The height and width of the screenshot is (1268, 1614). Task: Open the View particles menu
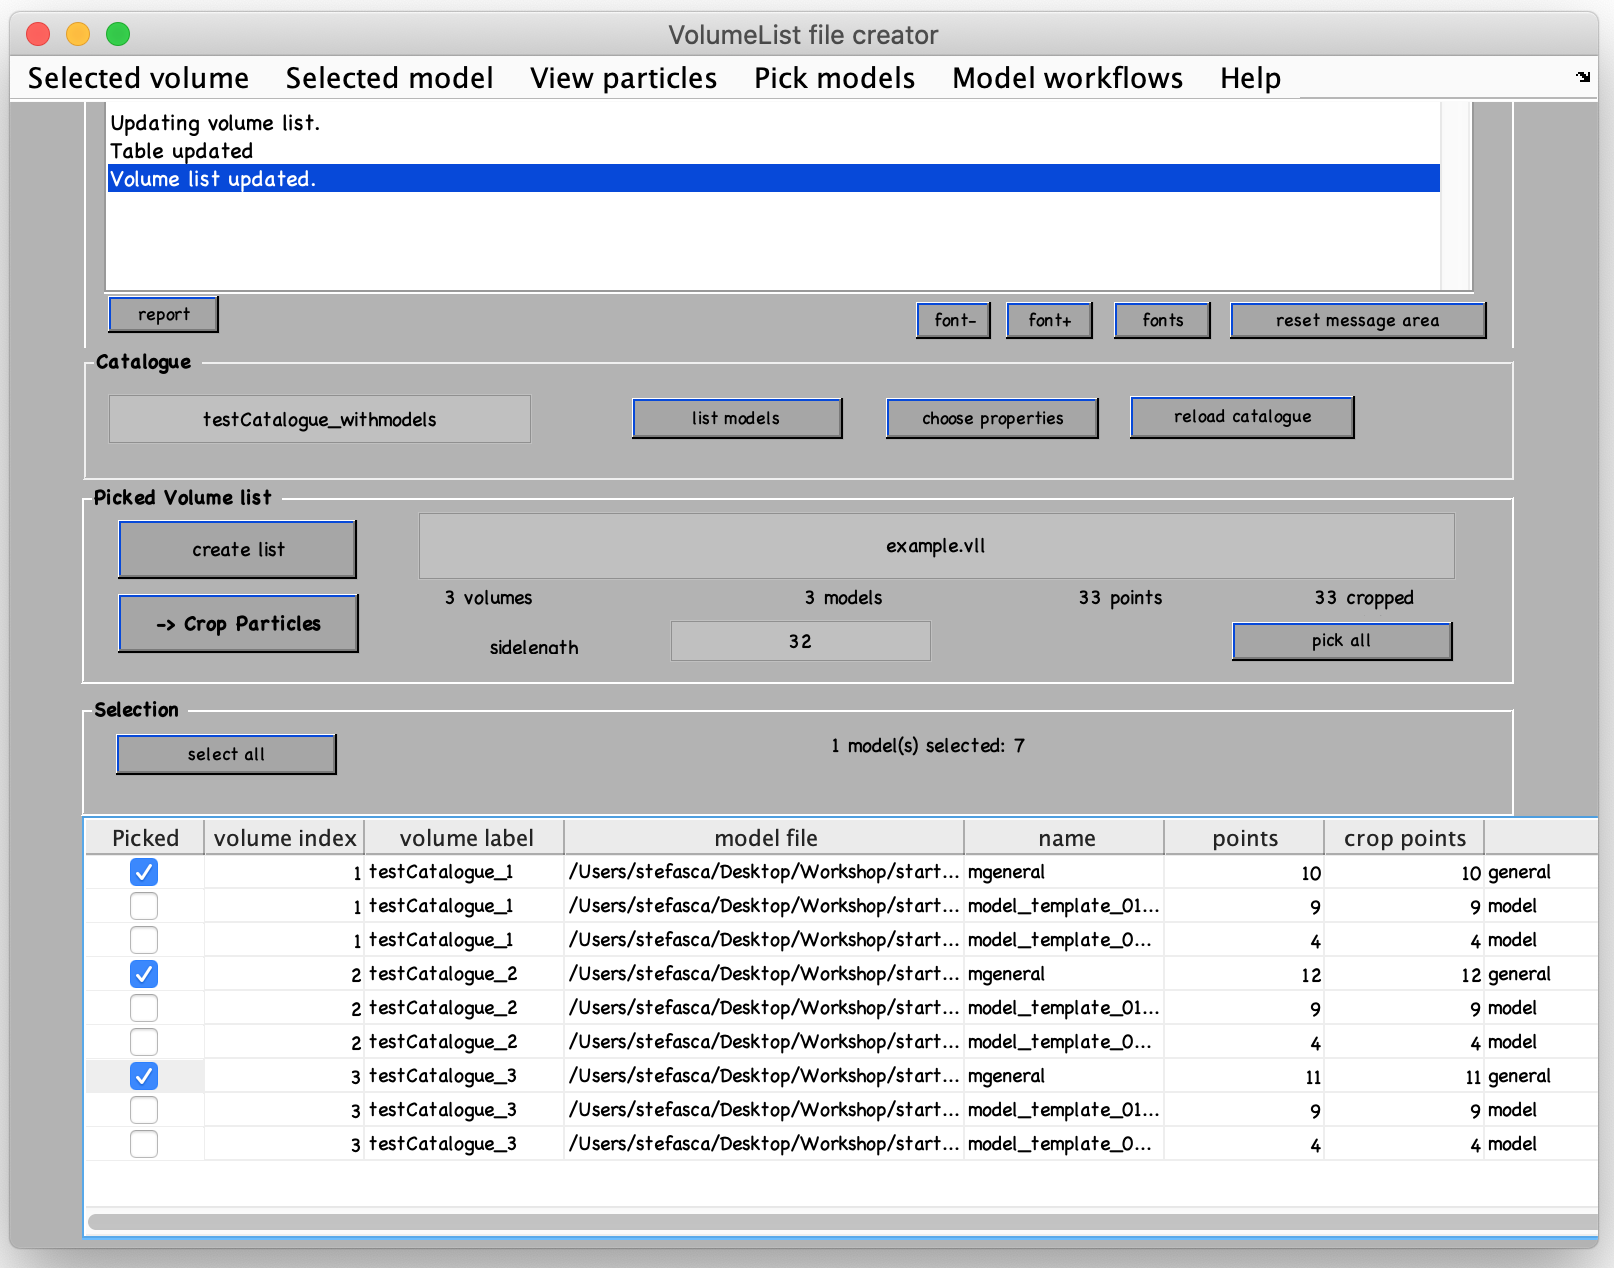(x=623, y=78)
